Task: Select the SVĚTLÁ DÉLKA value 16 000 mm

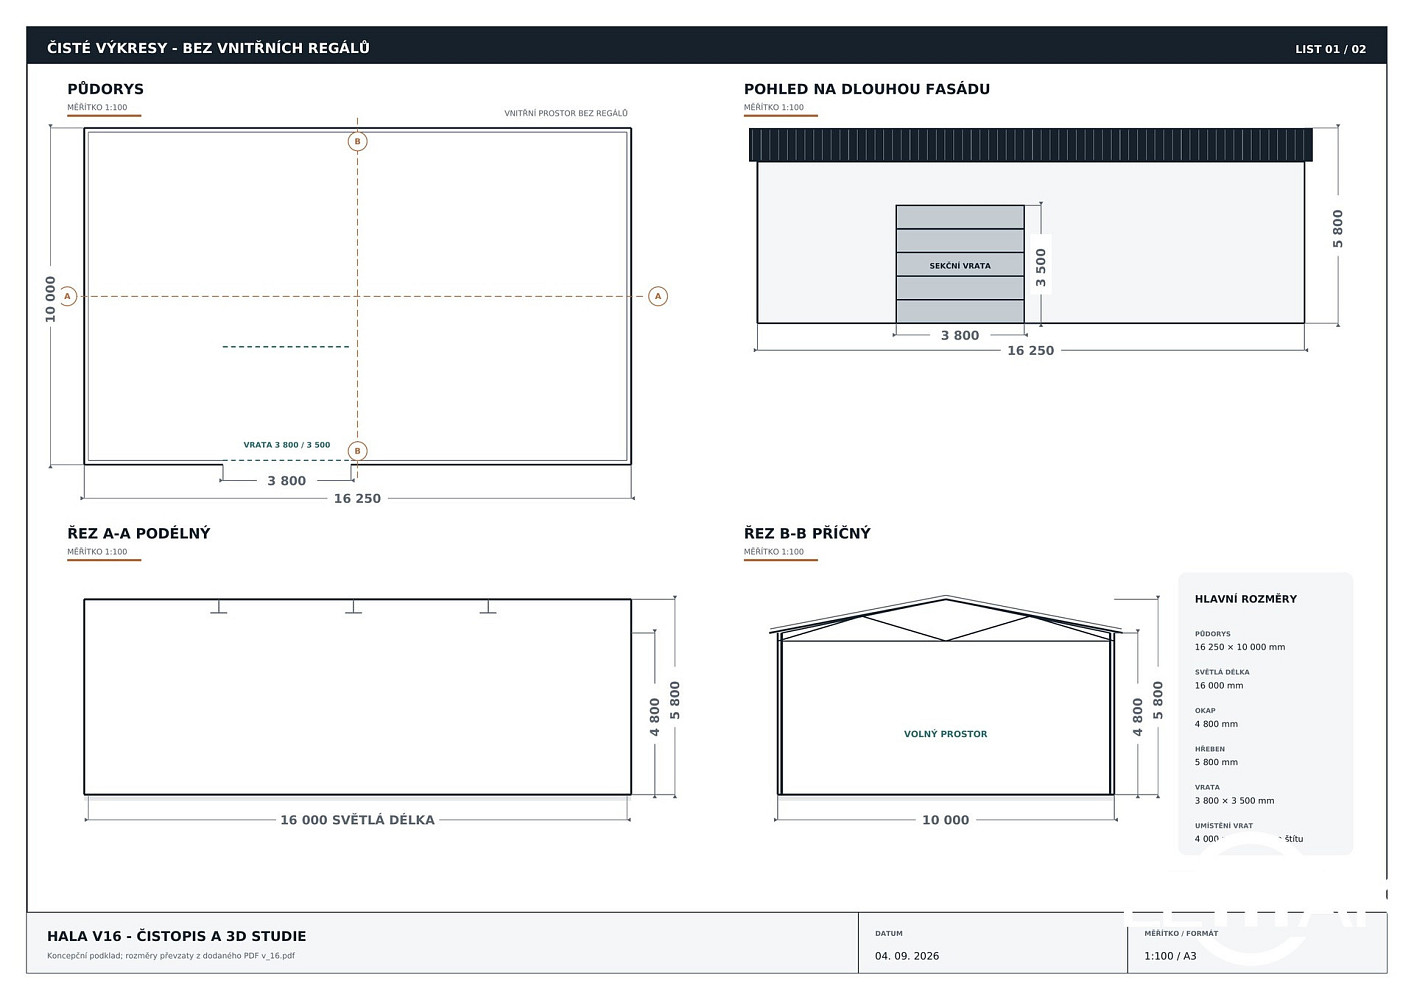Action: tap(1219, 686)
